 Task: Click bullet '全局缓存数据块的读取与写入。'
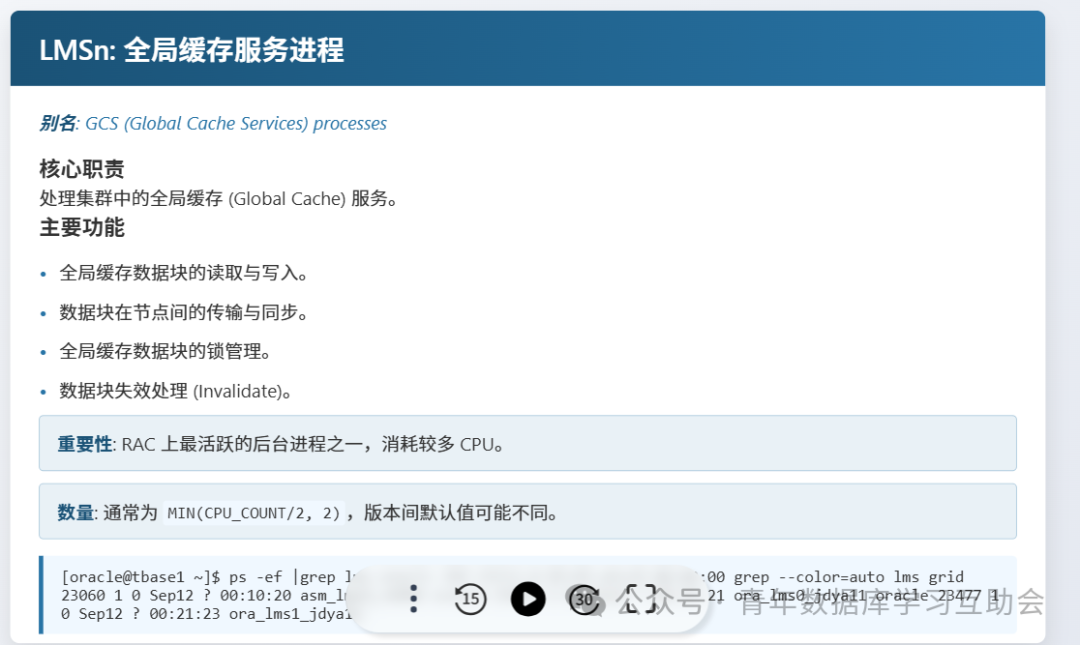click(x=183, y=273)
